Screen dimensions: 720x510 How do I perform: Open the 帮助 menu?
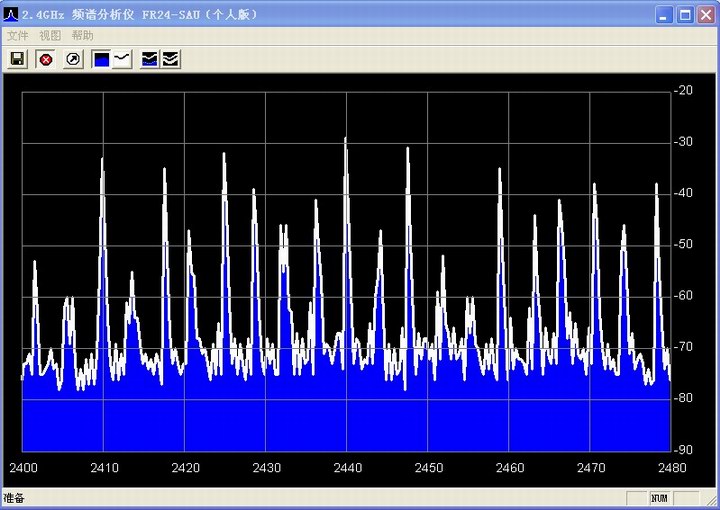coord(82,36)
